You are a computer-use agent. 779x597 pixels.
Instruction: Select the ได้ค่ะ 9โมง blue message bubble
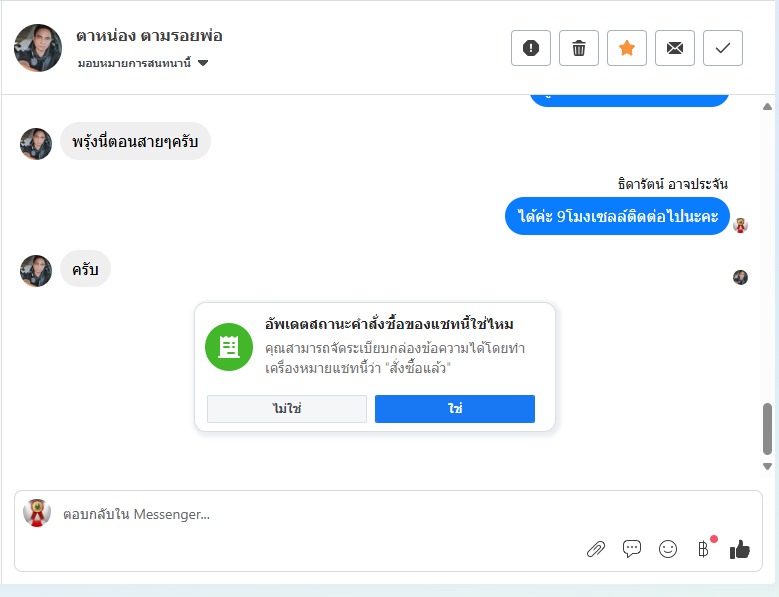[x=617, y=216]
